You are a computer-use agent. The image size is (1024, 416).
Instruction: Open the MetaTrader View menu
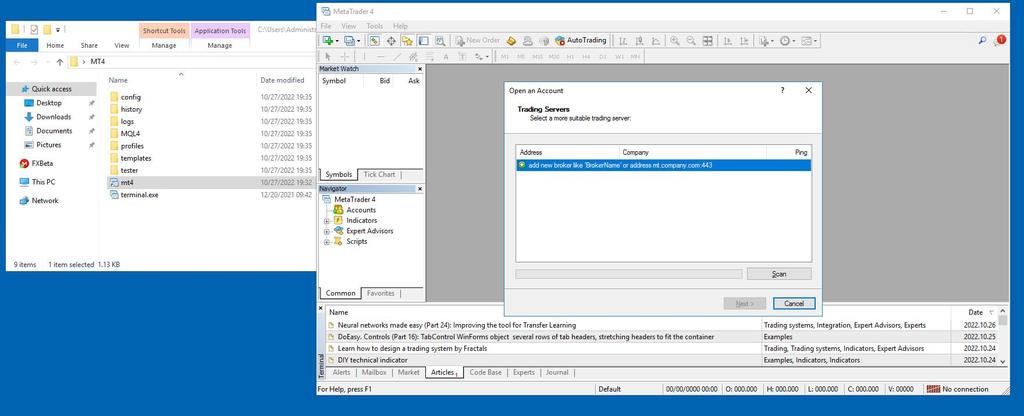click(x=349, y=26)
